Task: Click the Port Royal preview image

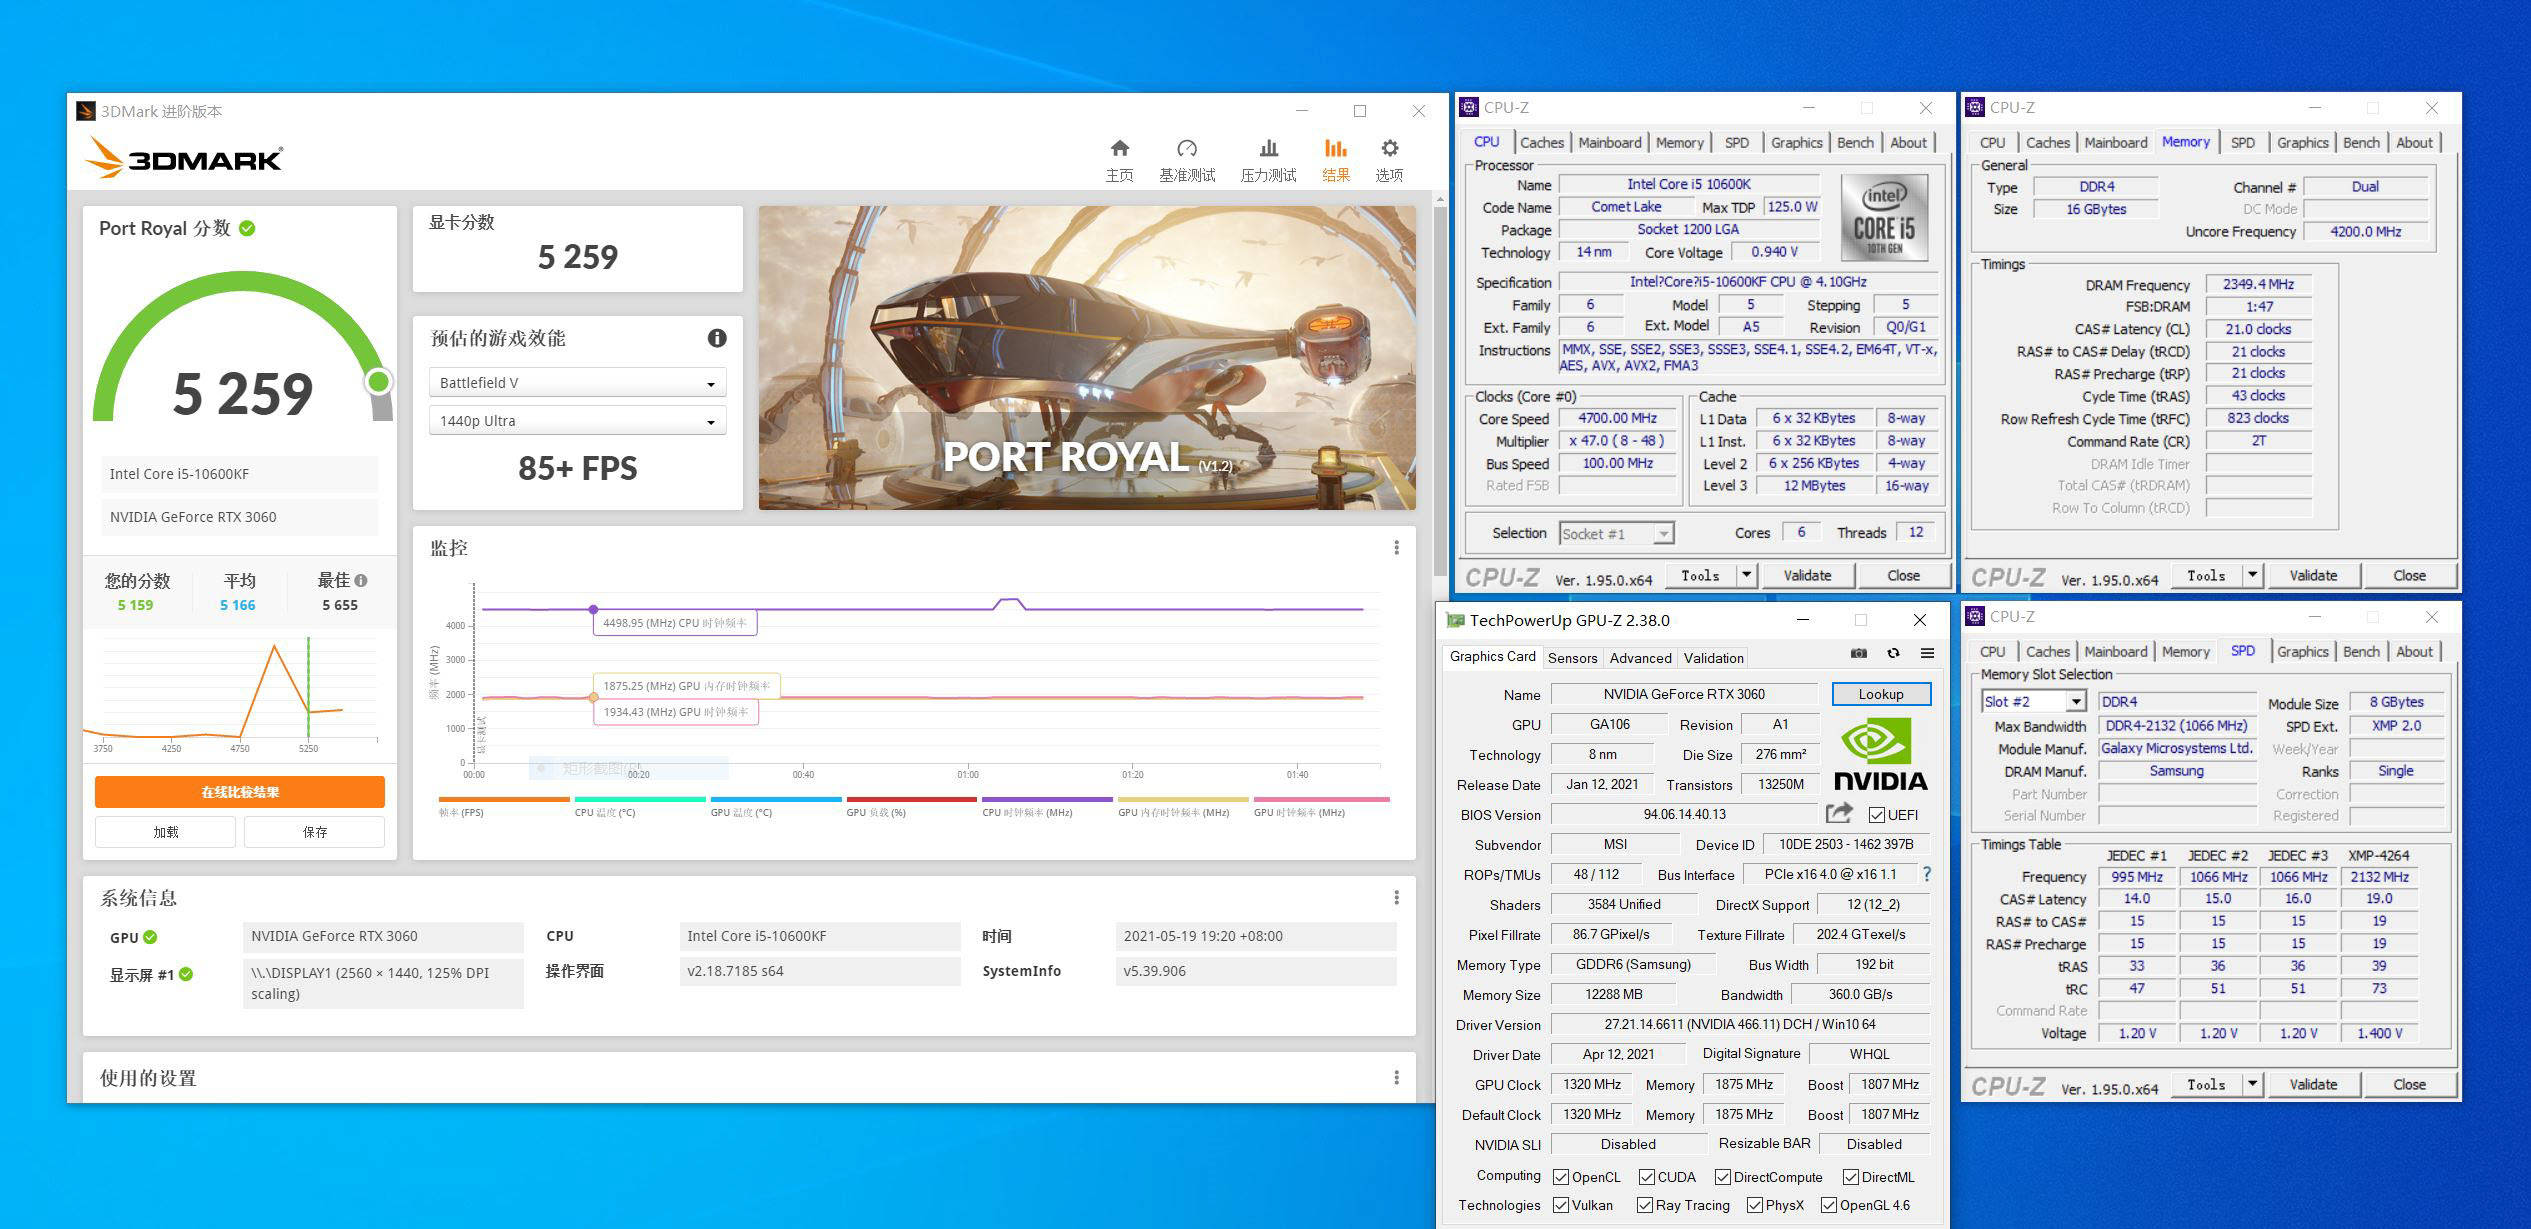Action: click(x=1087, y=358)
